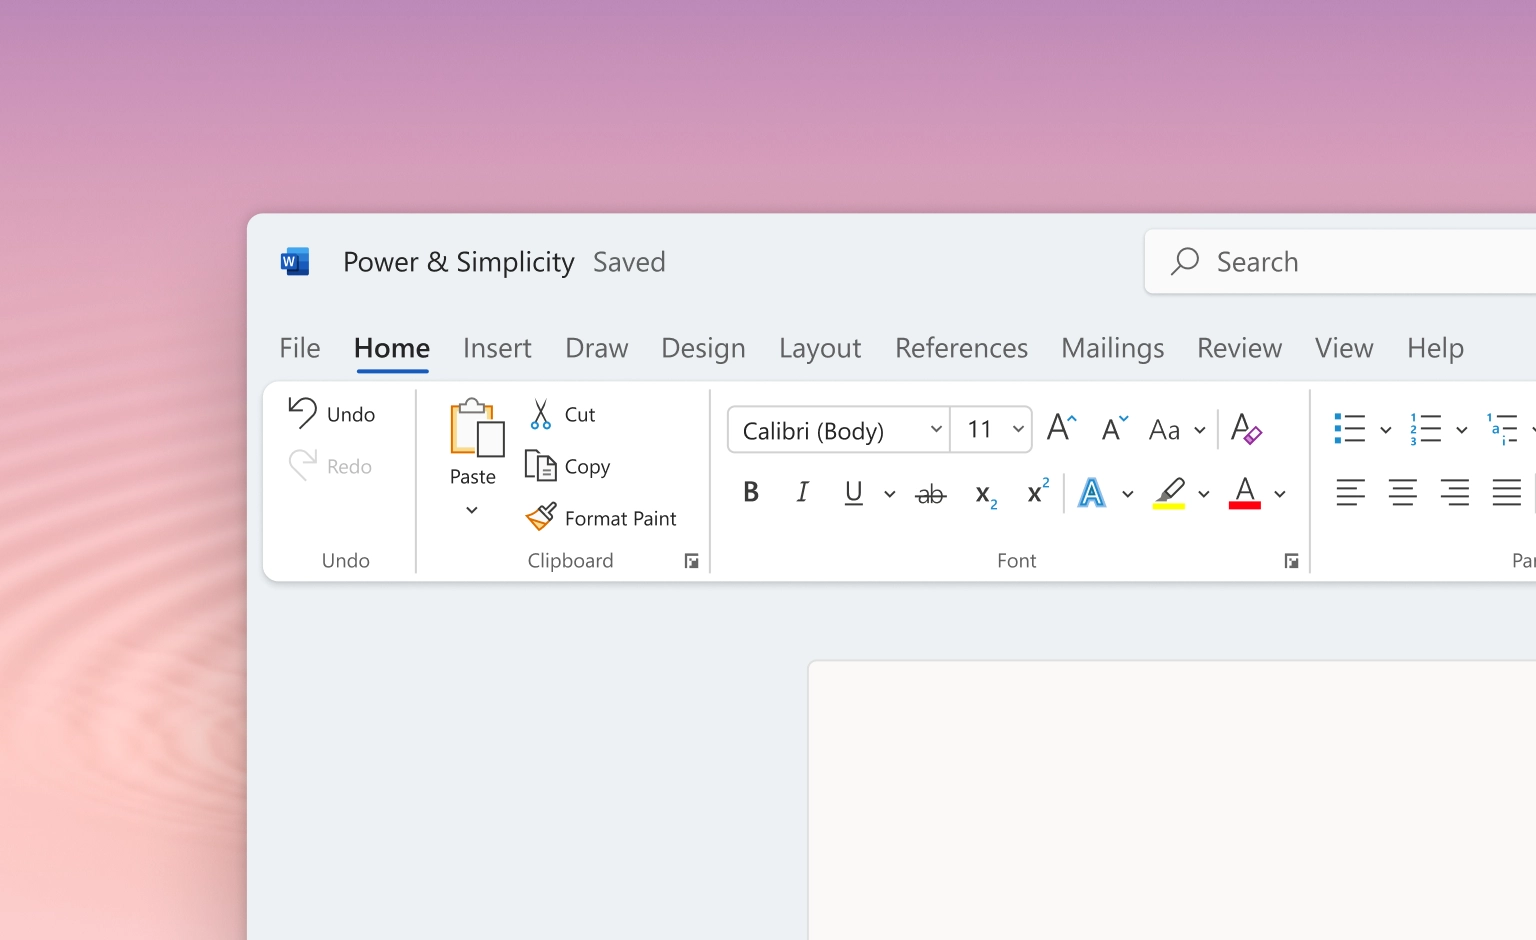This screenshot has width=1536, height=940.
Task: Open the Calibri (Body) font dropdown
Action: tap(936, 430)
